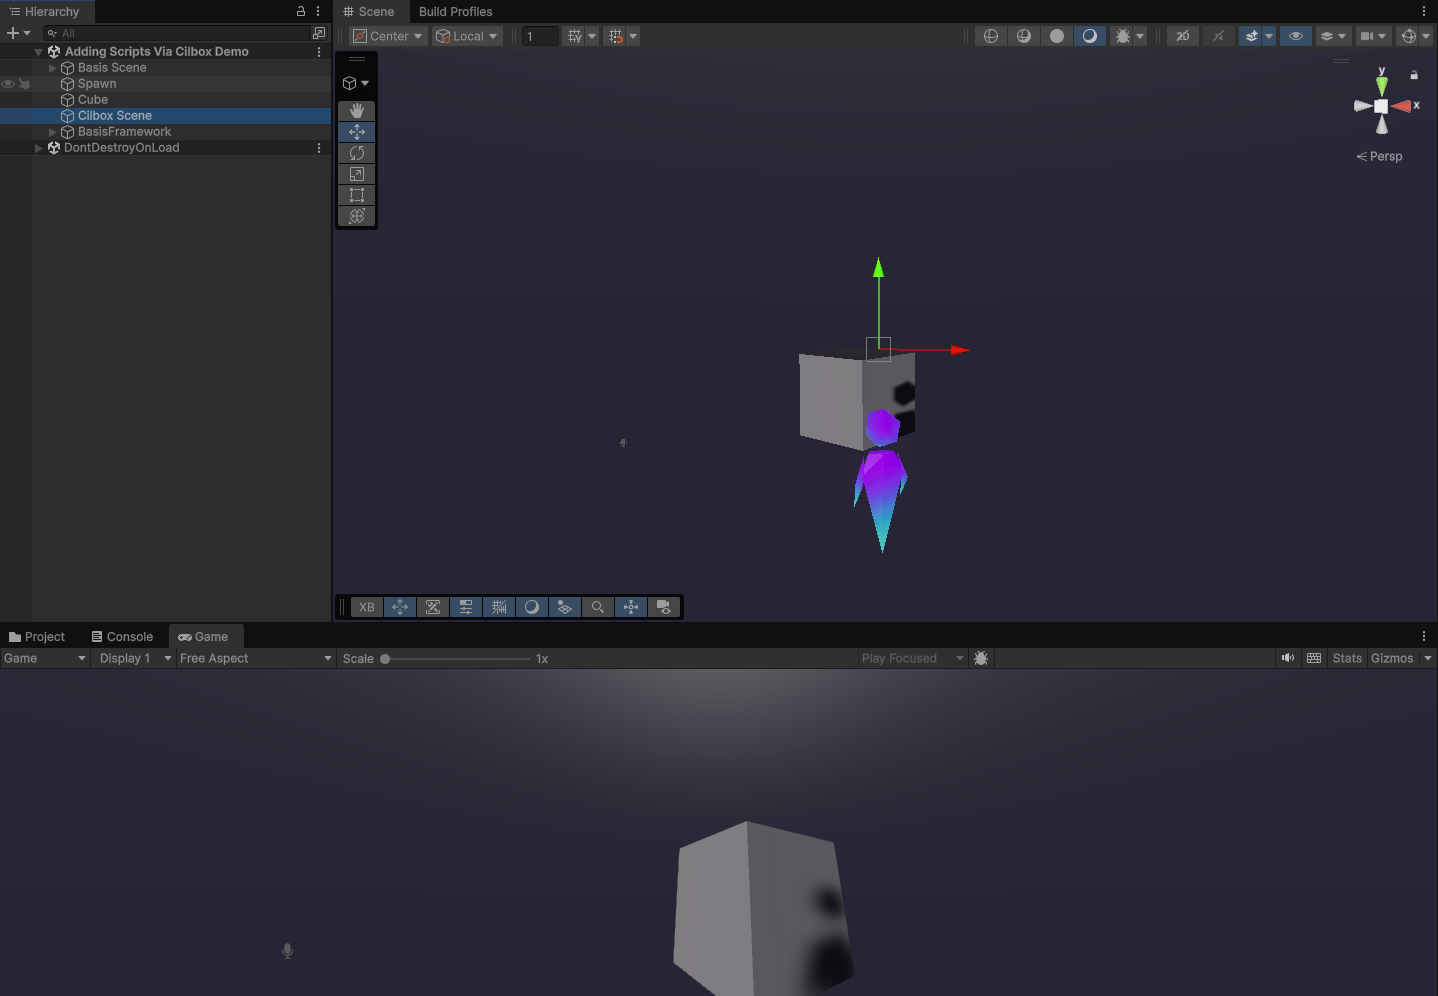Click the XB button in the overlay toolbar
1438x996 pixels.
click(x=367, y=607)
